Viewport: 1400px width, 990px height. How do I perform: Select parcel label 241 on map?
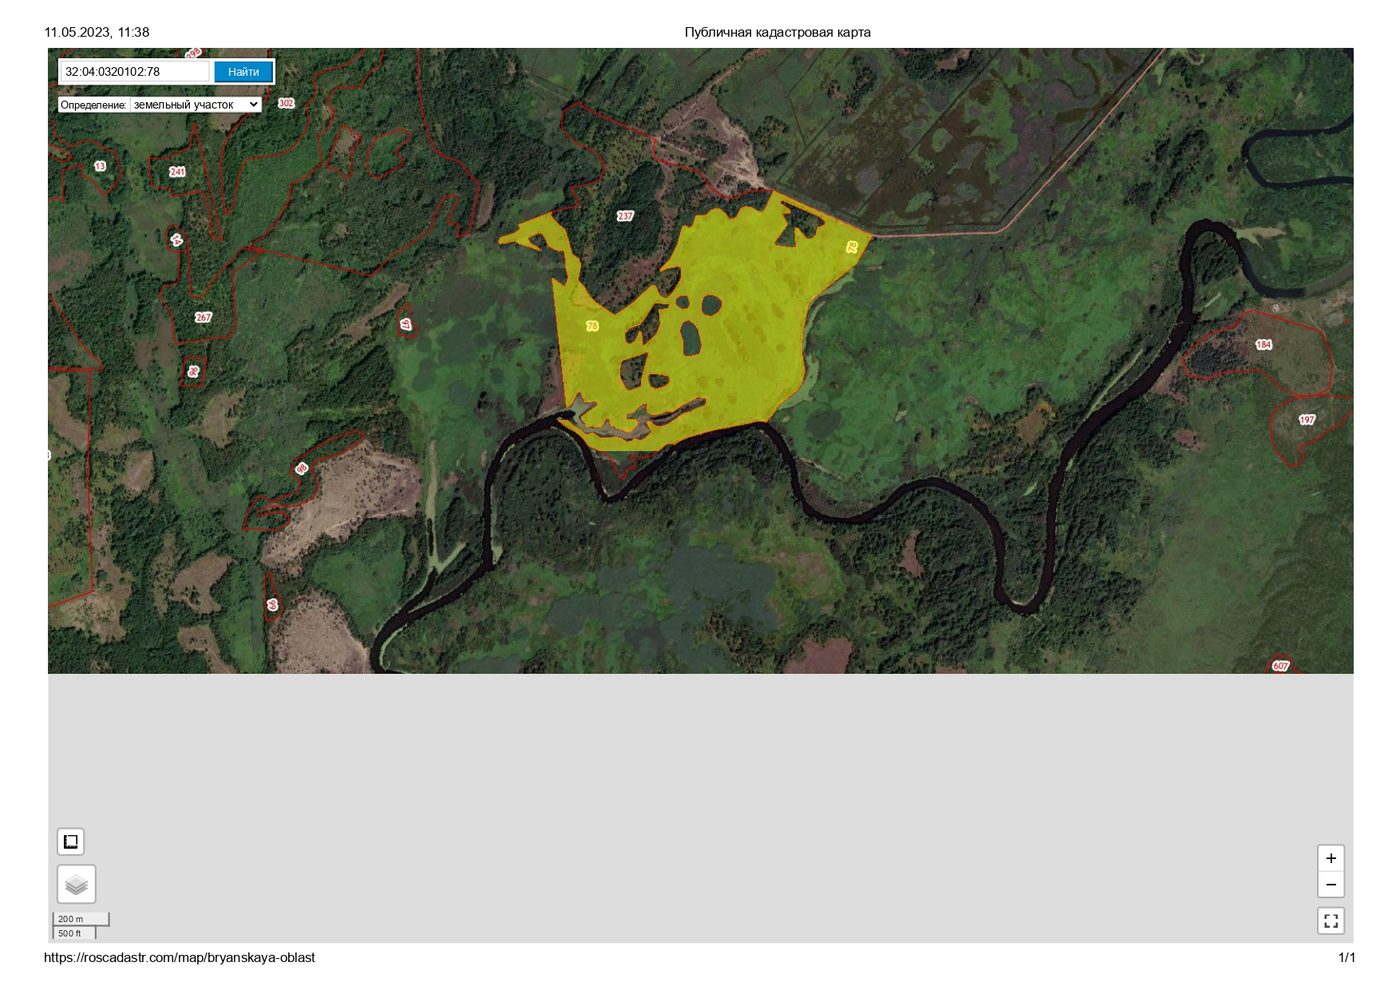[177, 172]
